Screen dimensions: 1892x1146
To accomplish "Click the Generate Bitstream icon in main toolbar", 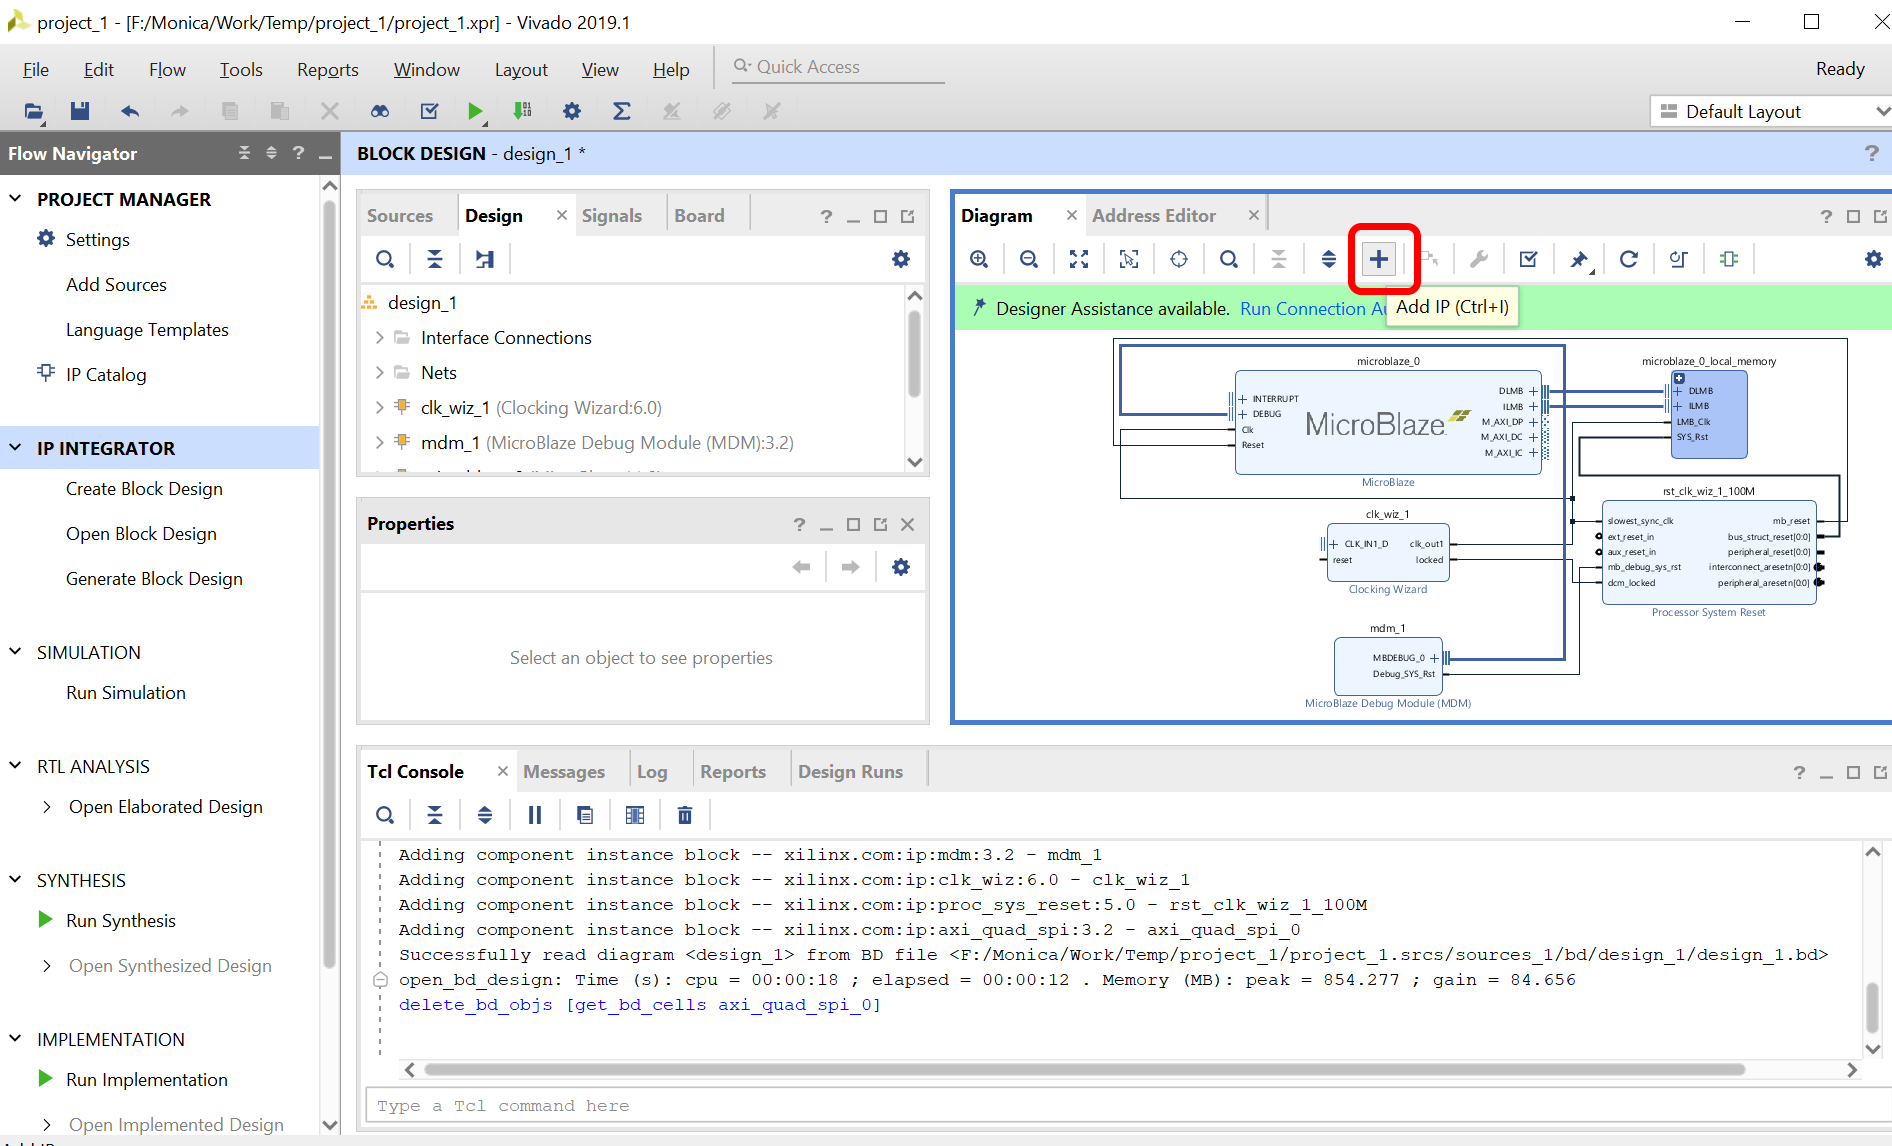I will click(522, 111).
